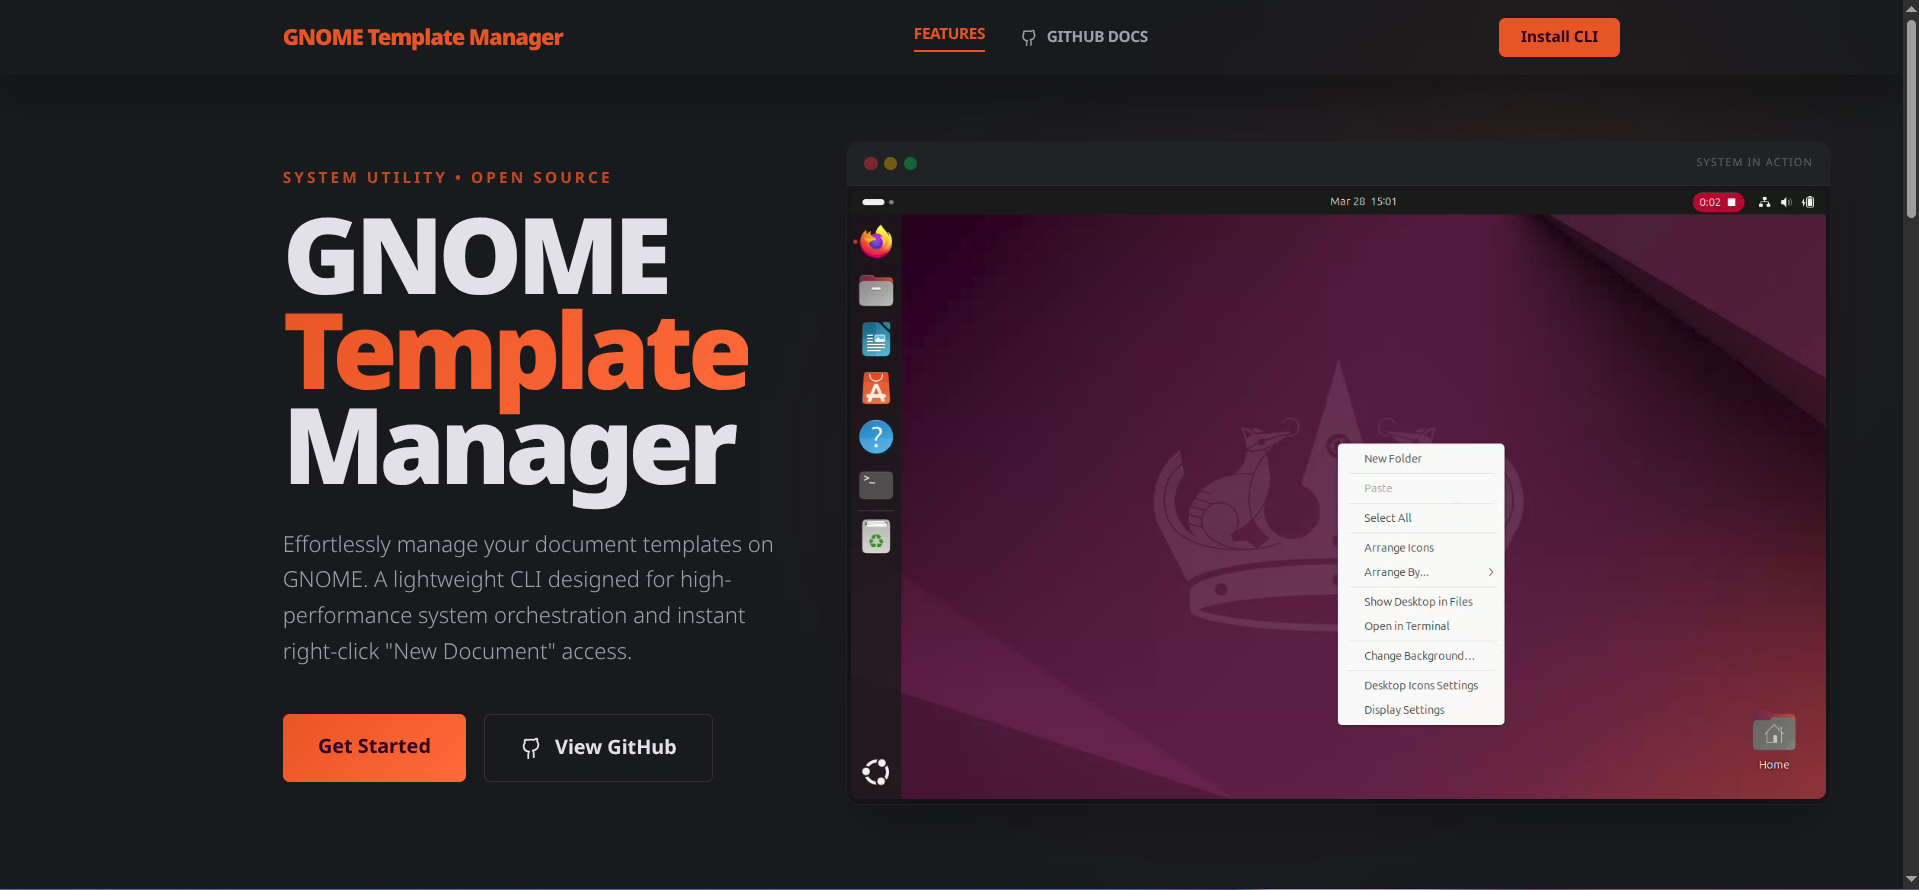The height and width of the screenshot is (890, 1919).
Task: Click the SYSTEM UTILITY • OPEN SOURCE tagline
Action: 447,178
